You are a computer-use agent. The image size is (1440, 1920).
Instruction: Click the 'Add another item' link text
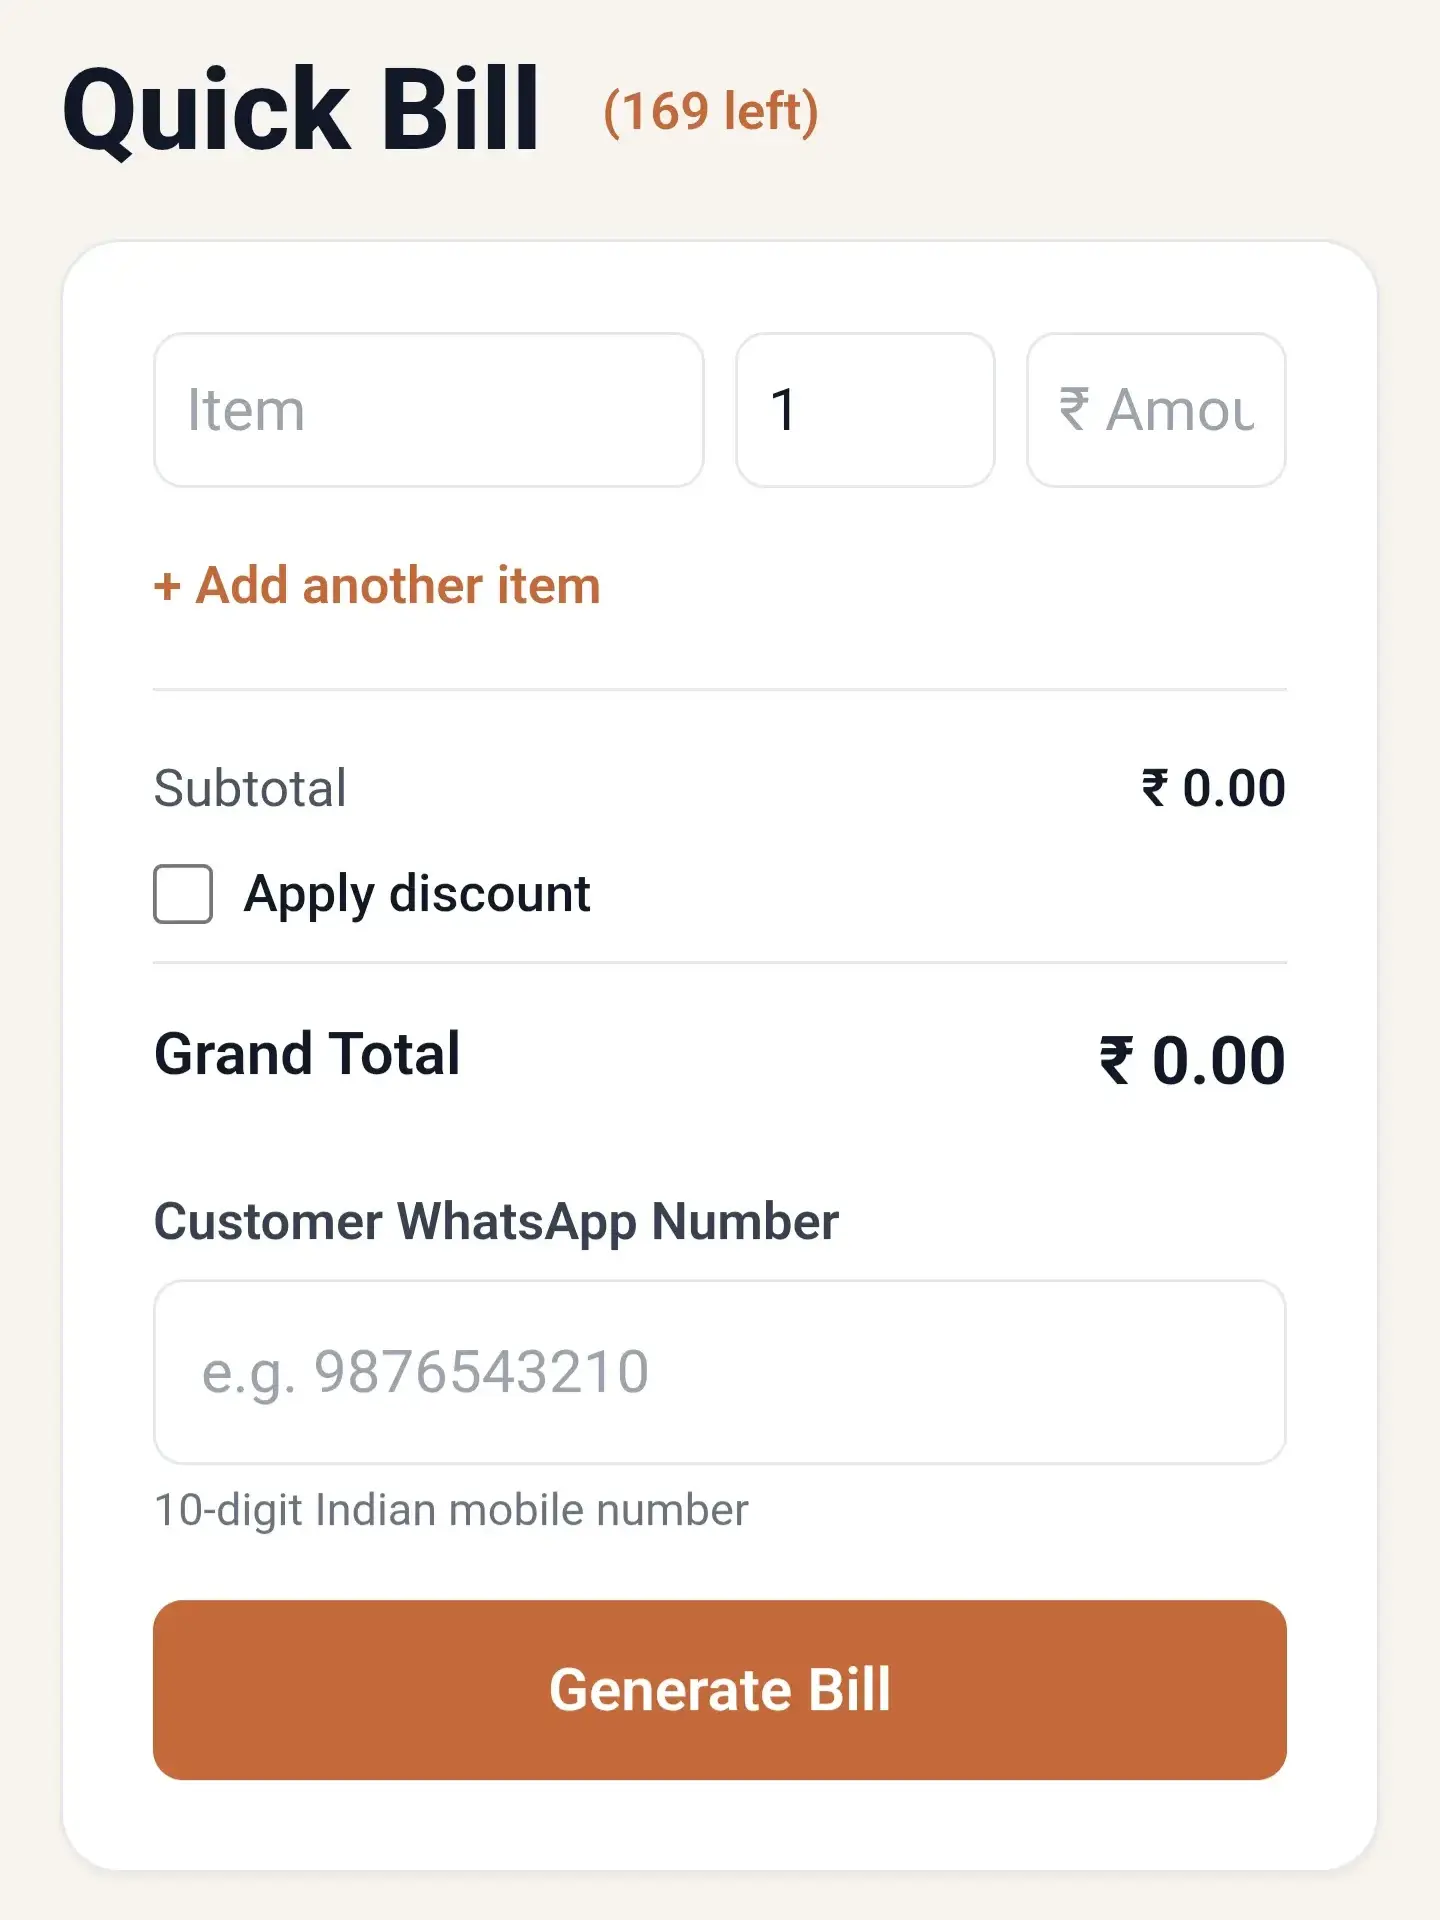pyautogui.click(x=398, y=586)
